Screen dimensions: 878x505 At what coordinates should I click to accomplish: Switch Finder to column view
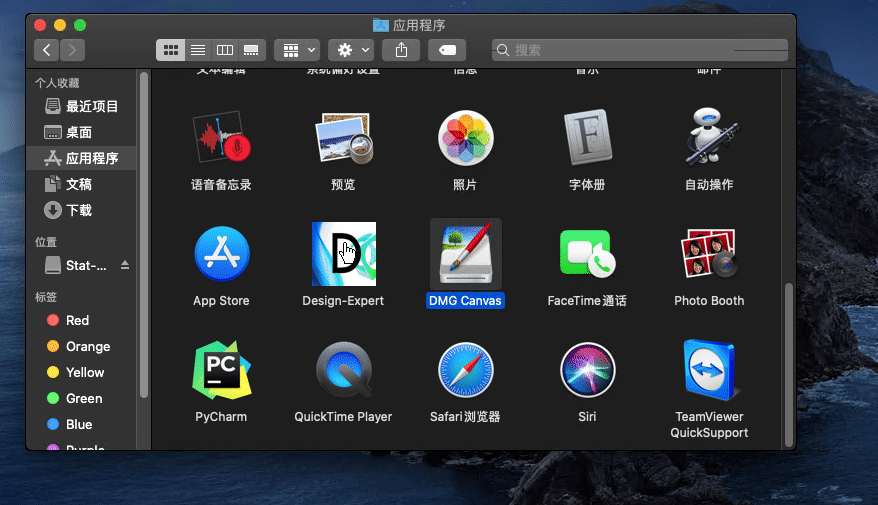click(x=225, y=50)
